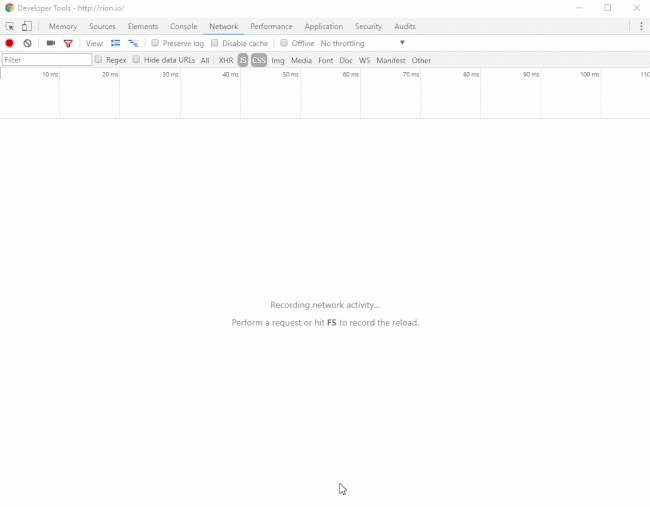Go to the Elements tab
650x507 pixels.
(x=143, y=26)
